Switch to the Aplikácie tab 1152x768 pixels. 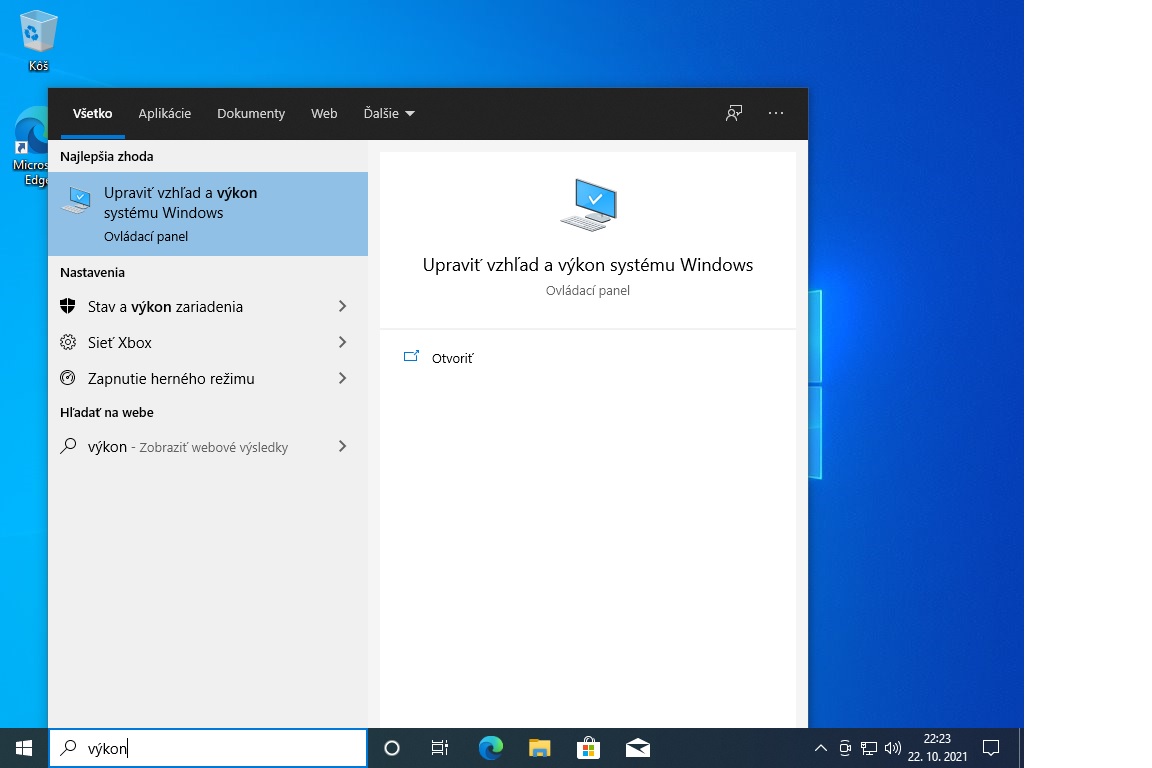pyautogui.click(x=165, y=114)
